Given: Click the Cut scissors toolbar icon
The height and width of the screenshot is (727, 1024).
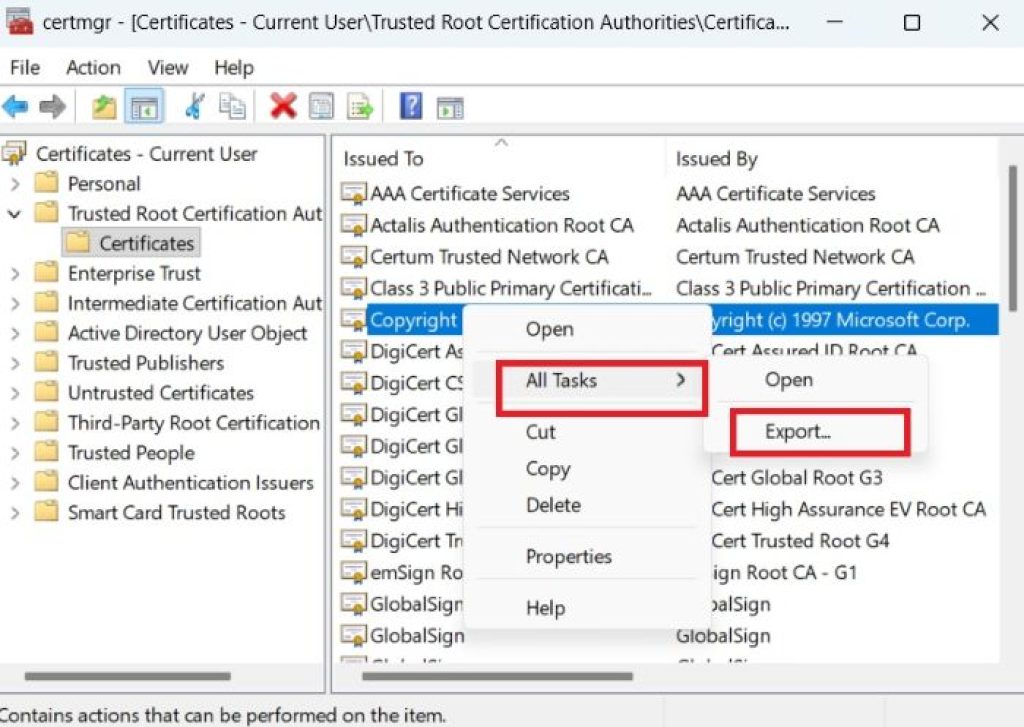Looking at the screenshot, I should 195,106.
